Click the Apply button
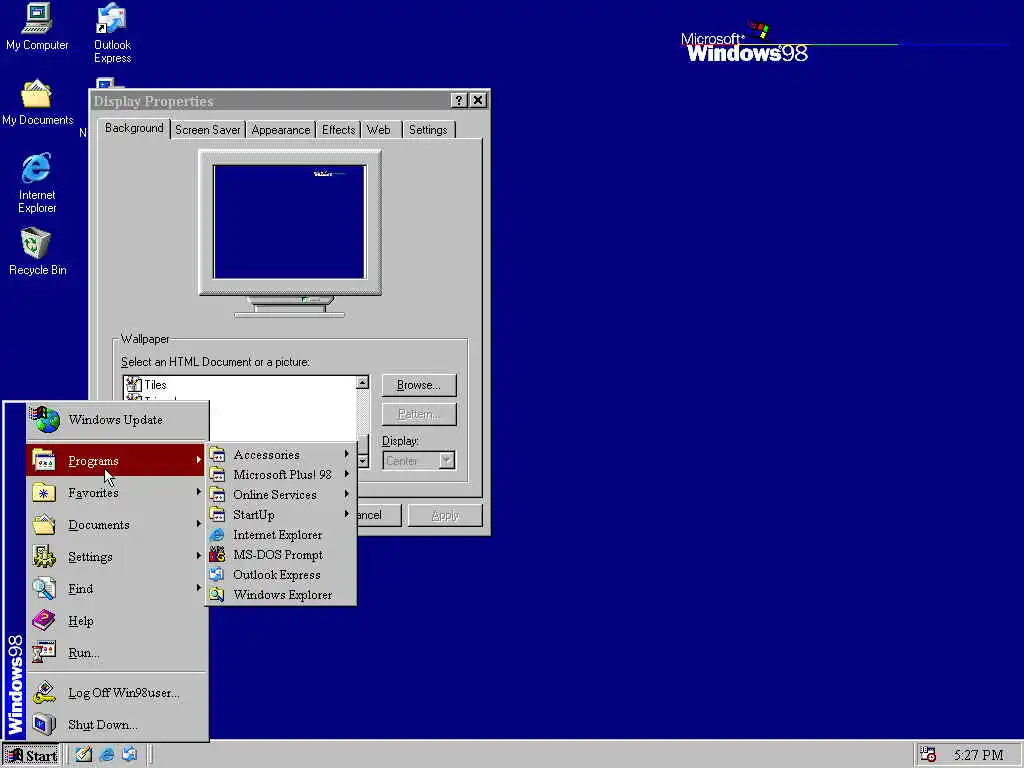Image resolution: width=1024 pixels, height=768 pixels. point(445,515)
